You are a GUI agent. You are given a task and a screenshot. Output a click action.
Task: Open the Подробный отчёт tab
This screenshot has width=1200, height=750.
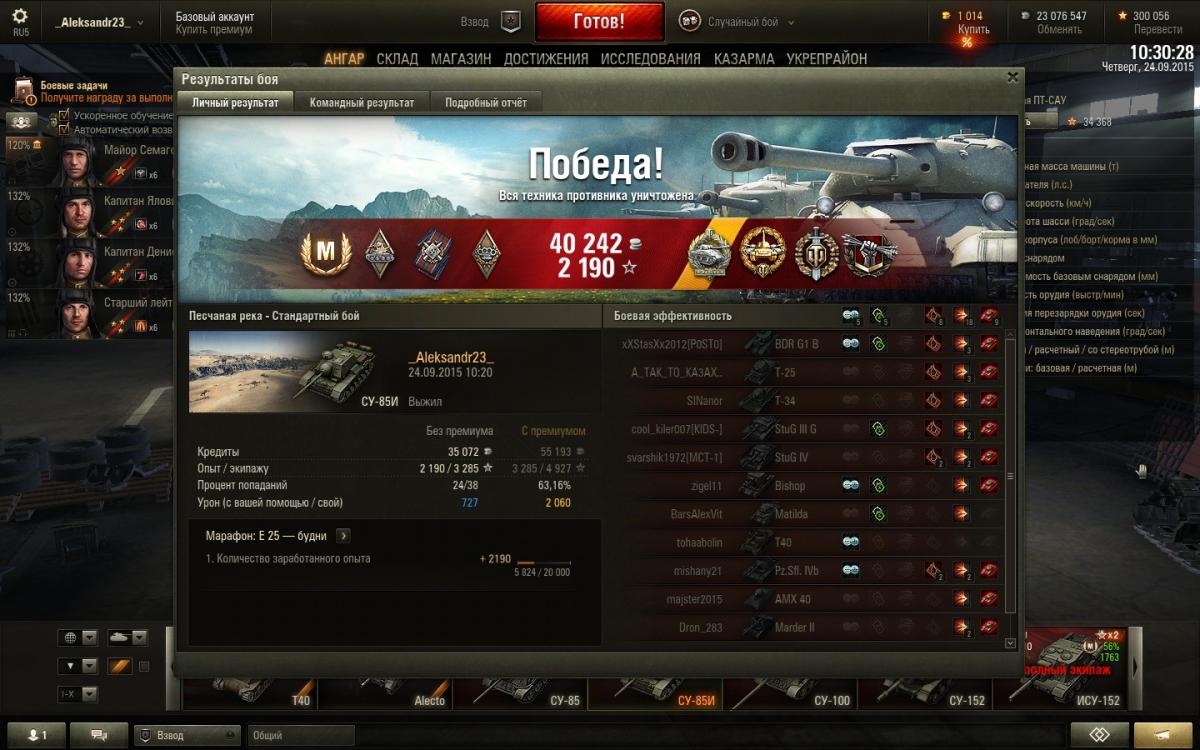click(486, 102)
